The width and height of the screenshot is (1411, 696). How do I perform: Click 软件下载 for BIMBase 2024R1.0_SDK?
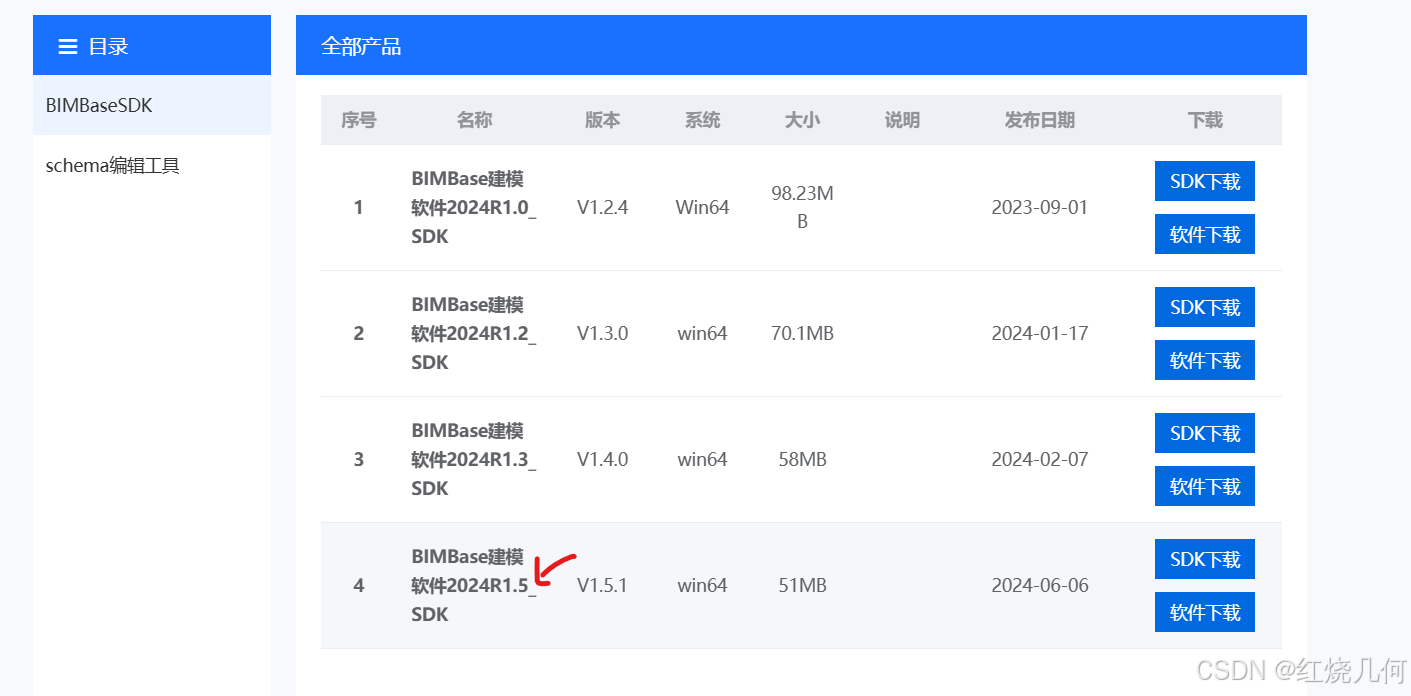point(1204,234)
